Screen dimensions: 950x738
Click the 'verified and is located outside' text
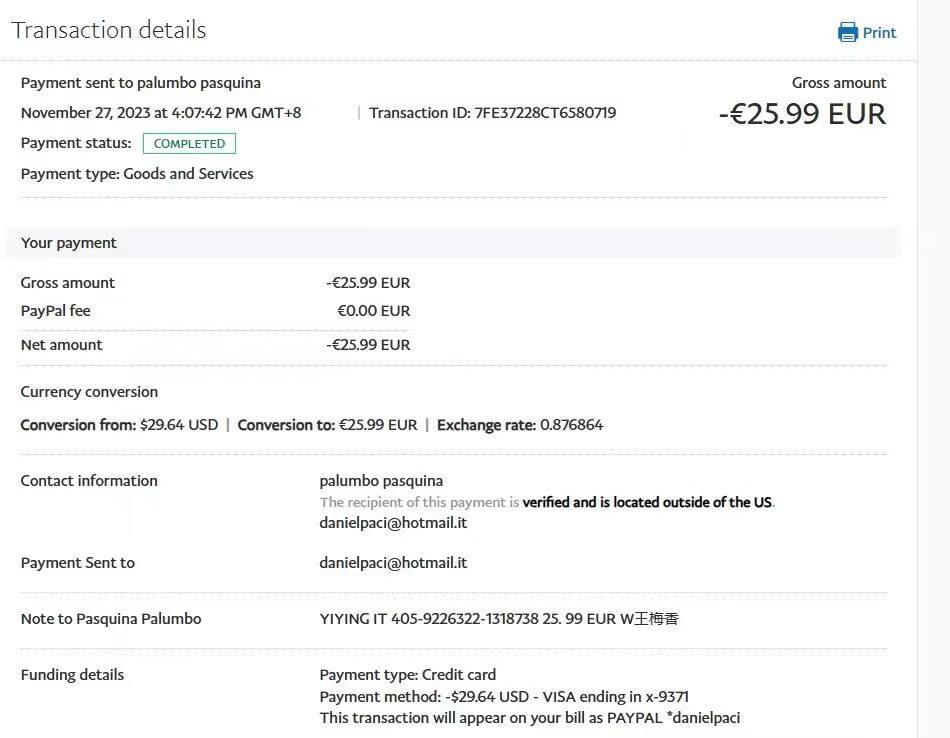647,502
